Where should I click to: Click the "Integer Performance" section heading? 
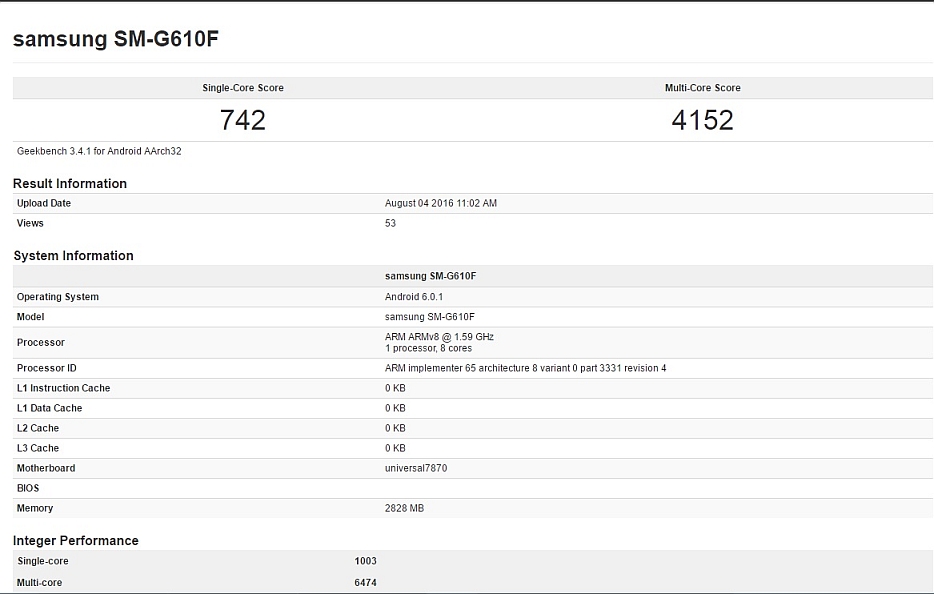(76, 540)
